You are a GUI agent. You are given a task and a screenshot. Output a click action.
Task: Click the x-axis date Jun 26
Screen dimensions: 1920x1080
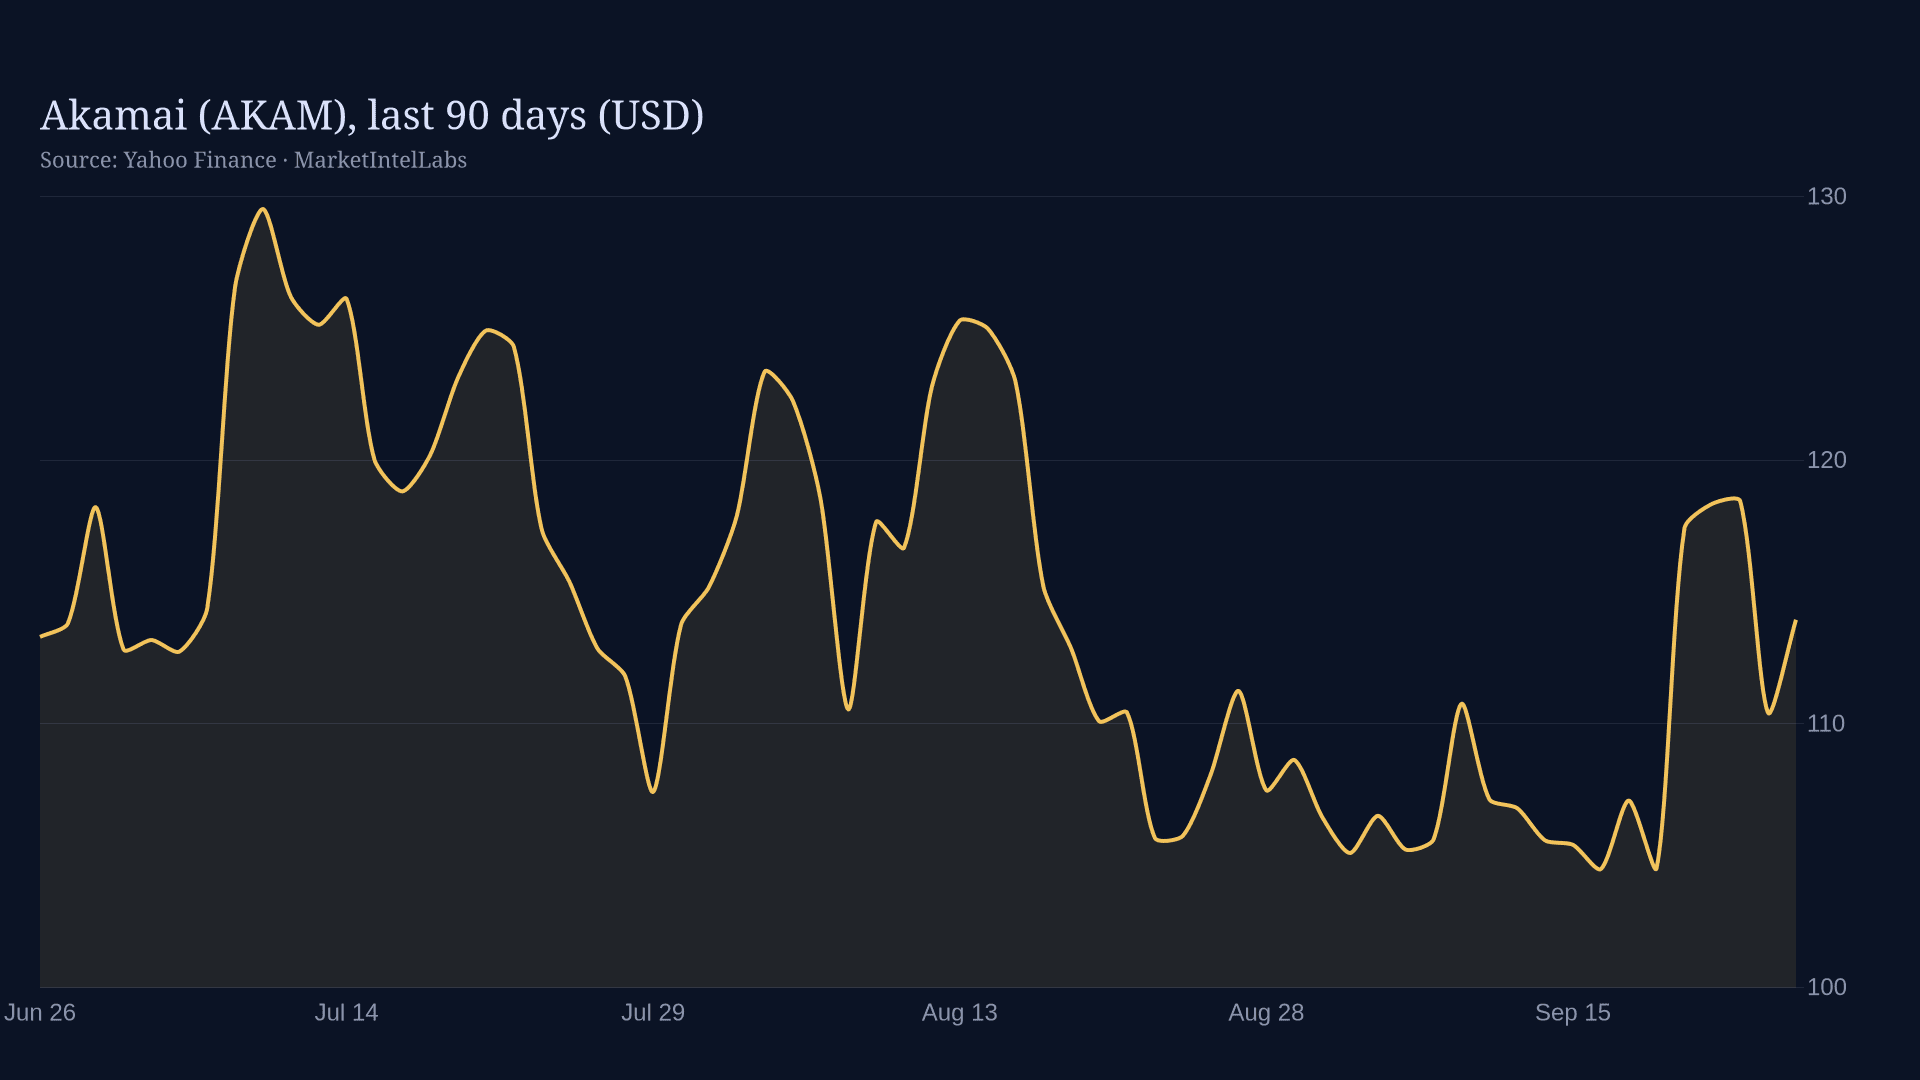pyautogui.click(x=40, y=1013)
